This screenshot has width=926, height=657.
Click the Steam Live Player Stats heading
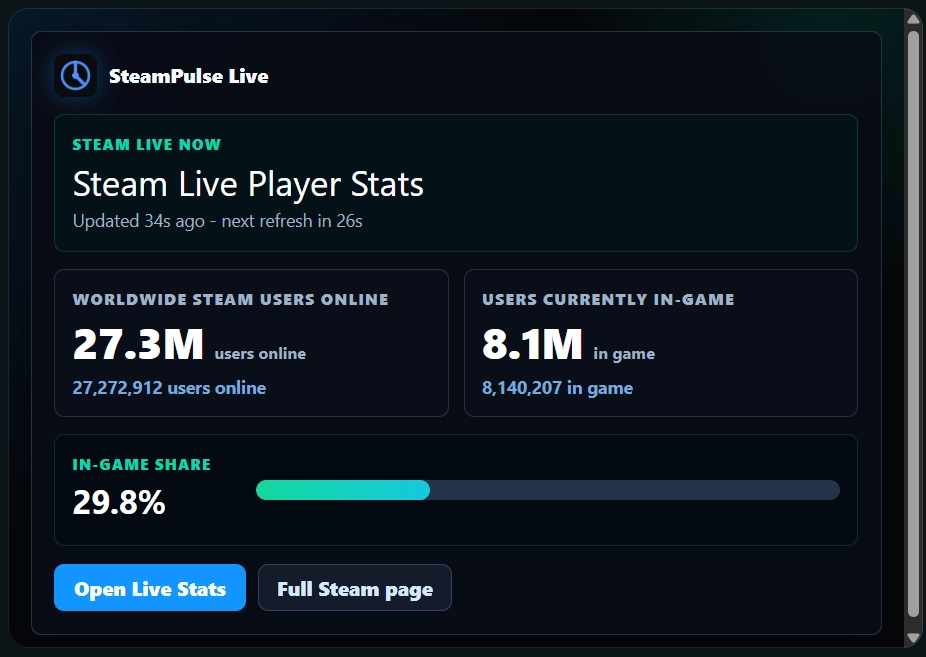click(x=248, y=184)
